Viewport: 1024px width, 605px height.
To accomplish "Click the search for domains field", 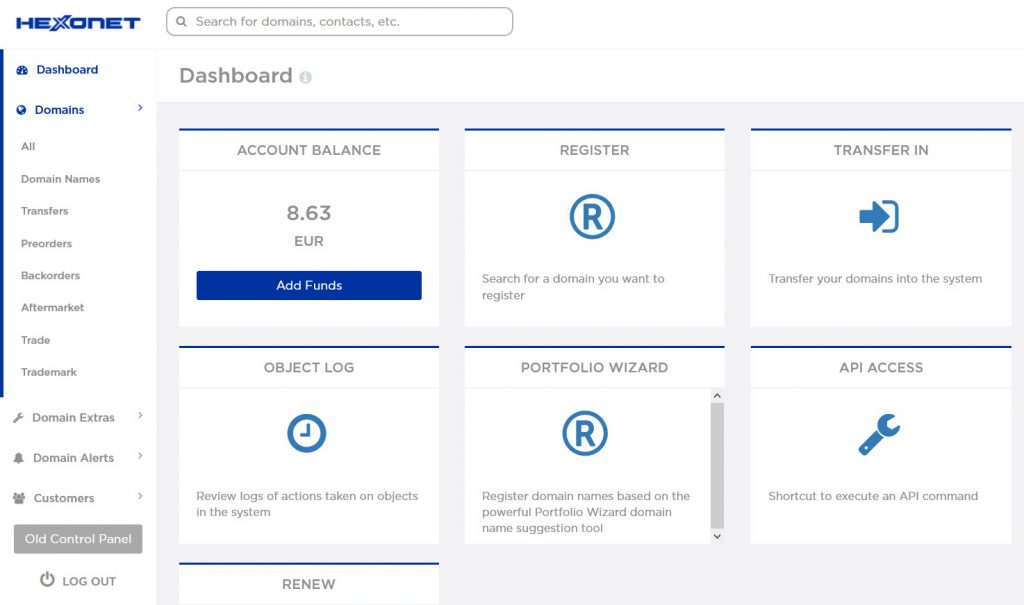I will coord(340,22).
